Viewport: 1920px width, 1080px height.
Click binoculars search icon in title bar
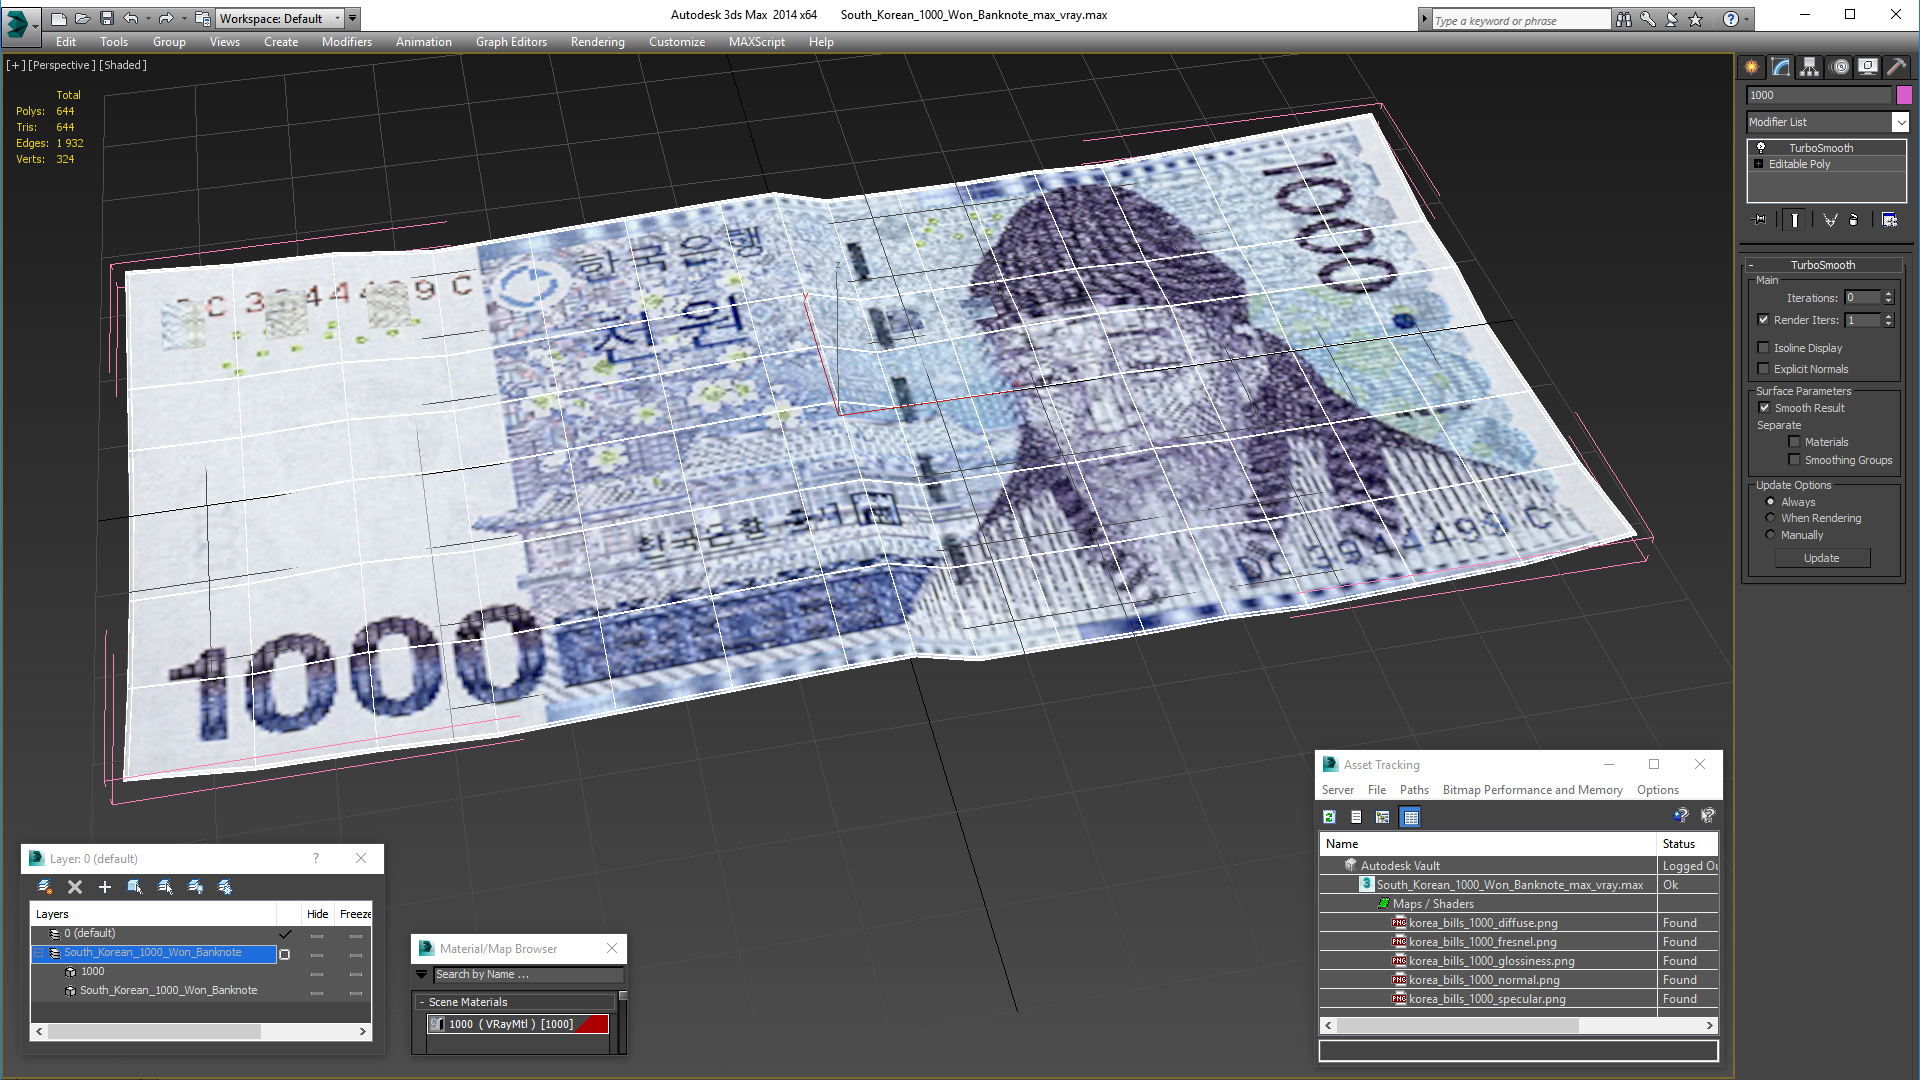(1624, 19)
